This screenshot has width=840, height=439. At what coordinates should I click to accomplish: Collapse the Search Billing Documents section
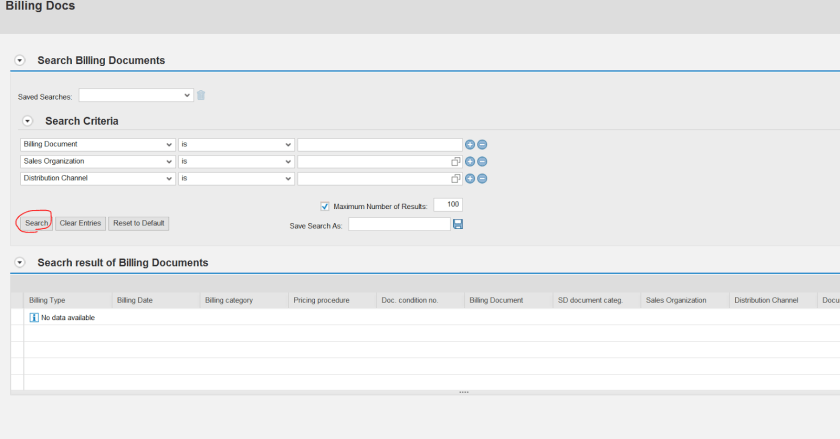pos(20,61)
